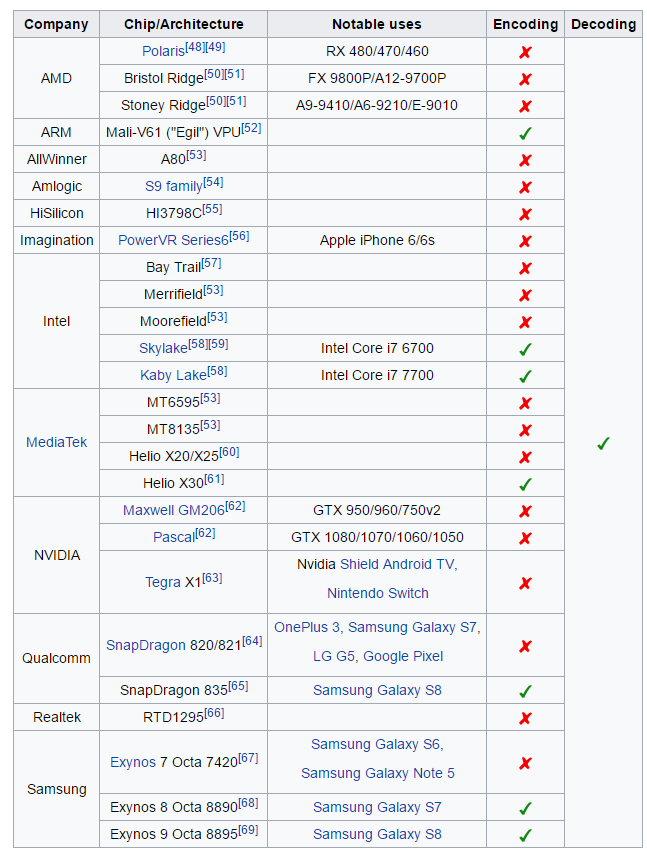The height and width of the screenshot is (855, 647).
Task: Open the Maxwell GM206 link
Action: click(x=174, y=510)
